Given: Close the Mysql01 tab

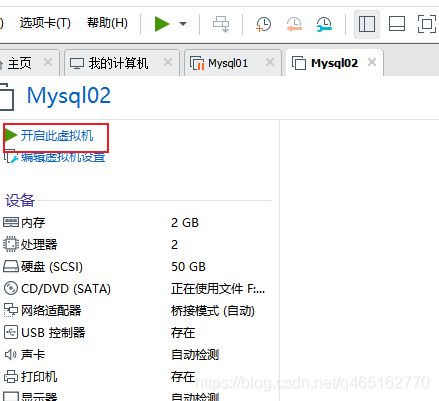Looking at the screenshot, I should pyautogui.click(x=270, y=62).
